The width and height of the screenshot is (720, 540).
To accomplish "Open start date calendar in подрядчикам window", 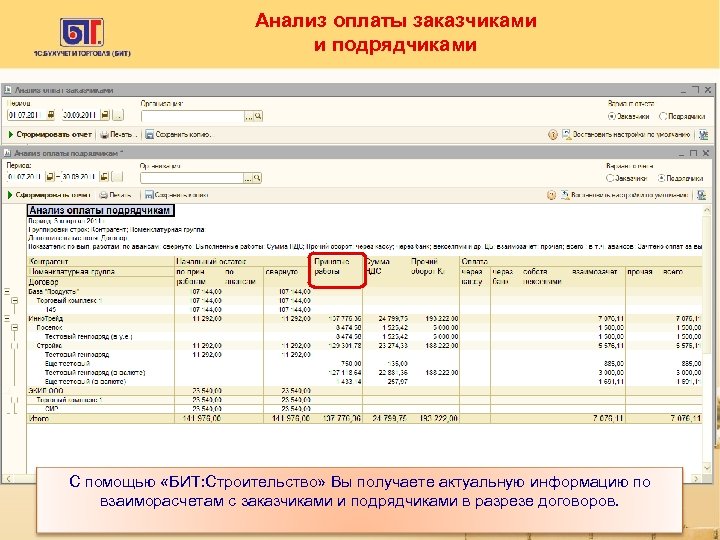I will (x=51, y=177).
